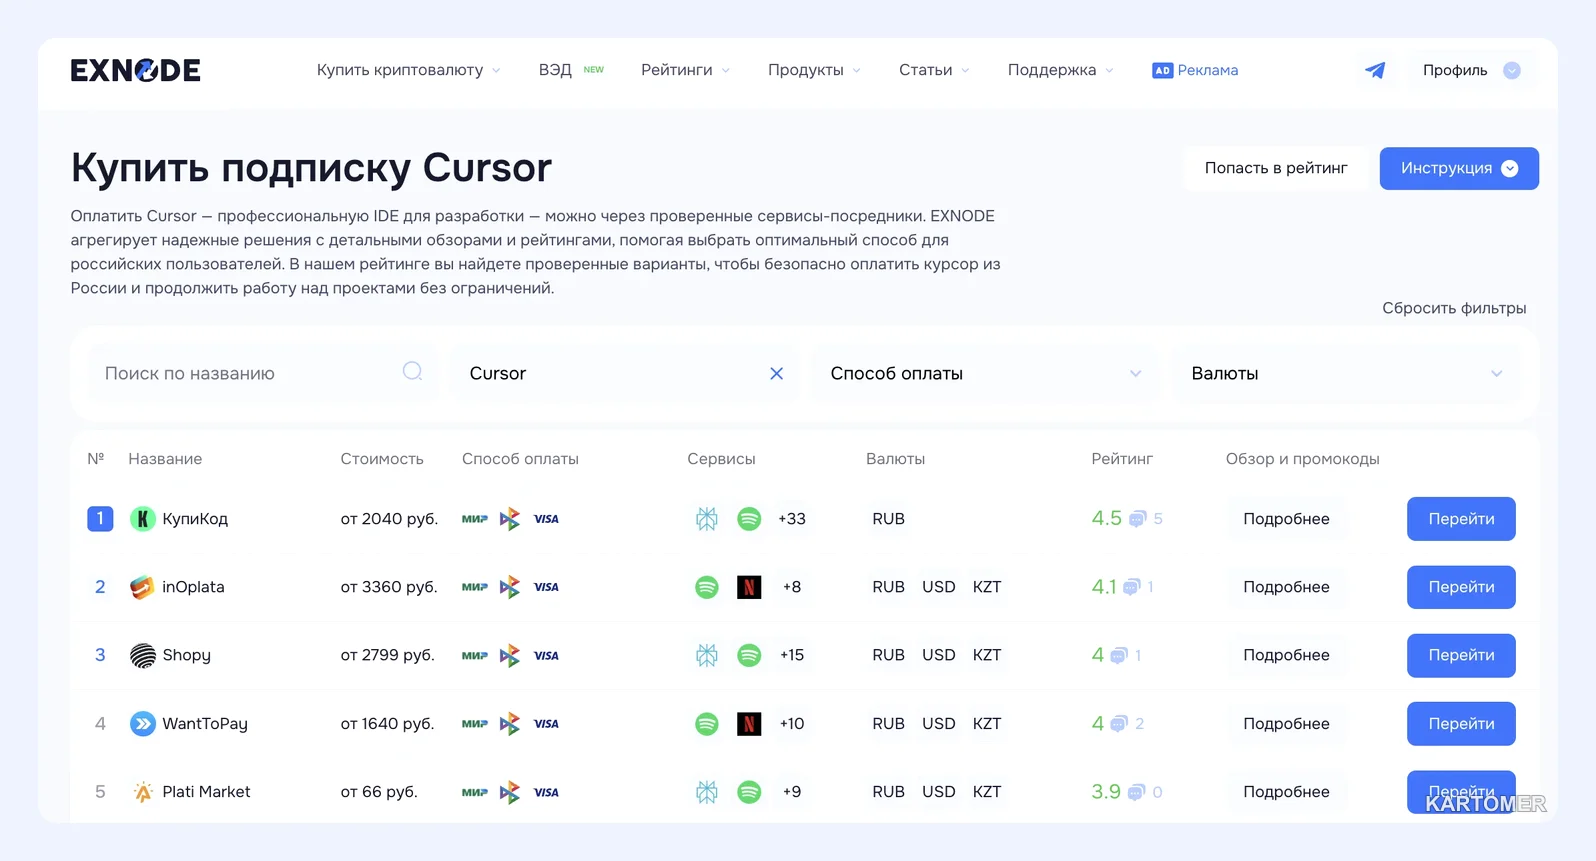
Task: Click МИР icon in КупиКод row
Action: 474,518
